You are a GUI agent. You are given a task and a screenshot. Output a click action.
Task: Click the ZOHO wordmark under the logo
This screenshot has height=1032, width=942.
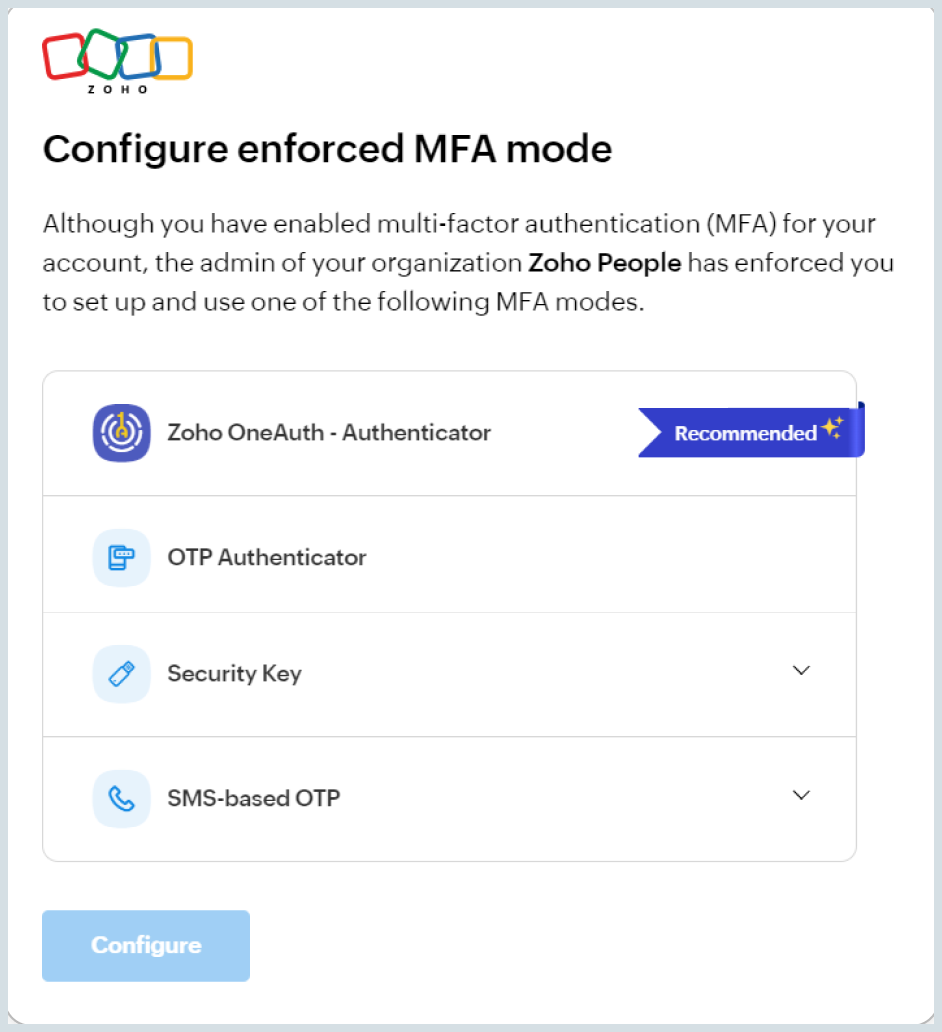pos(117,89)
